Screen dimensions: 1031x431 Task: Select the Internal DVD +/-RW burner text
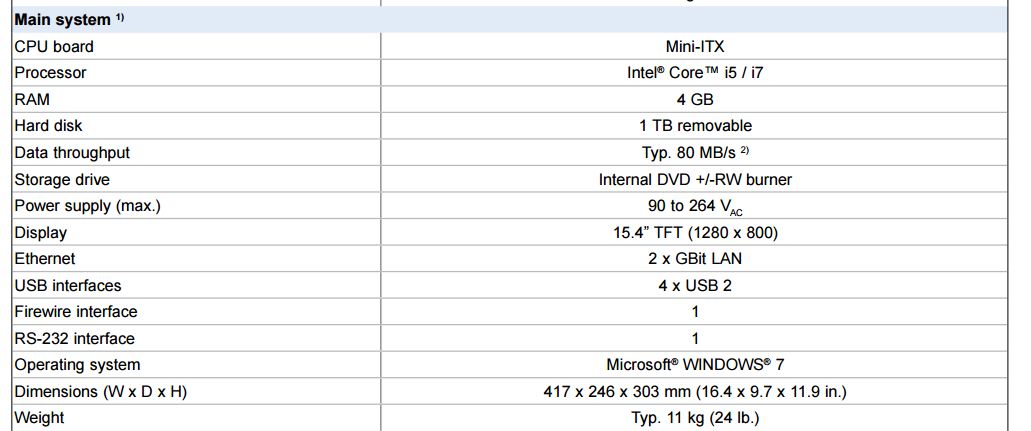click(695, 180)
